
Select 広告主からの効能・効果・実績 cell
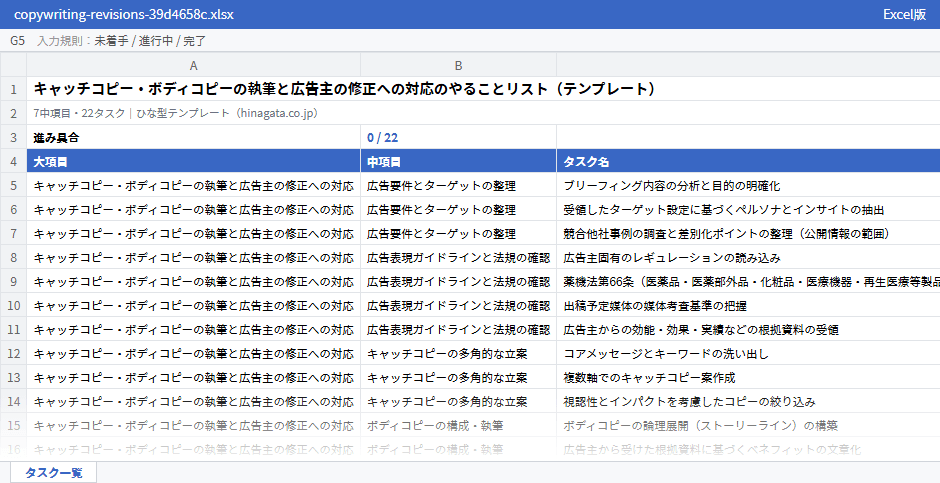[x=748, y=330]
